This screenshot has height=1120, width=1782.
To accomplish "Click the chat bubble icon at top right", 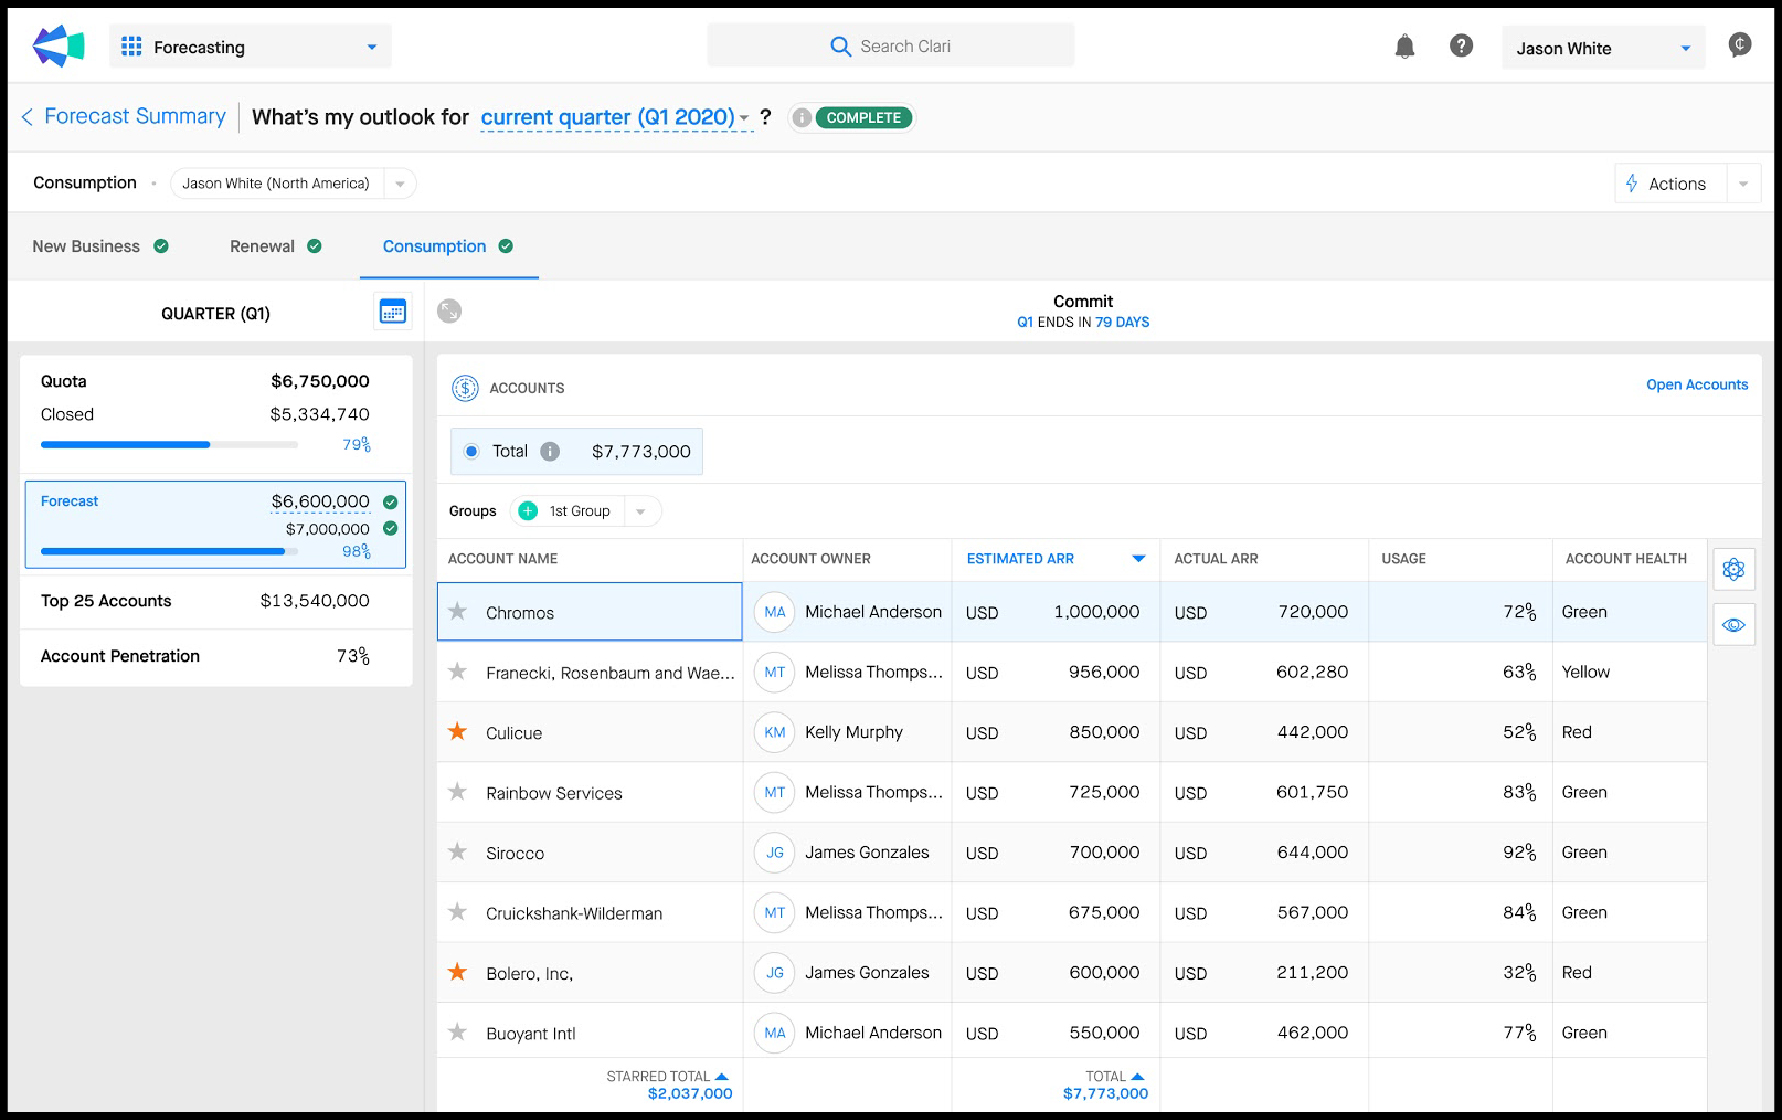I will (x=1739, y=45).
